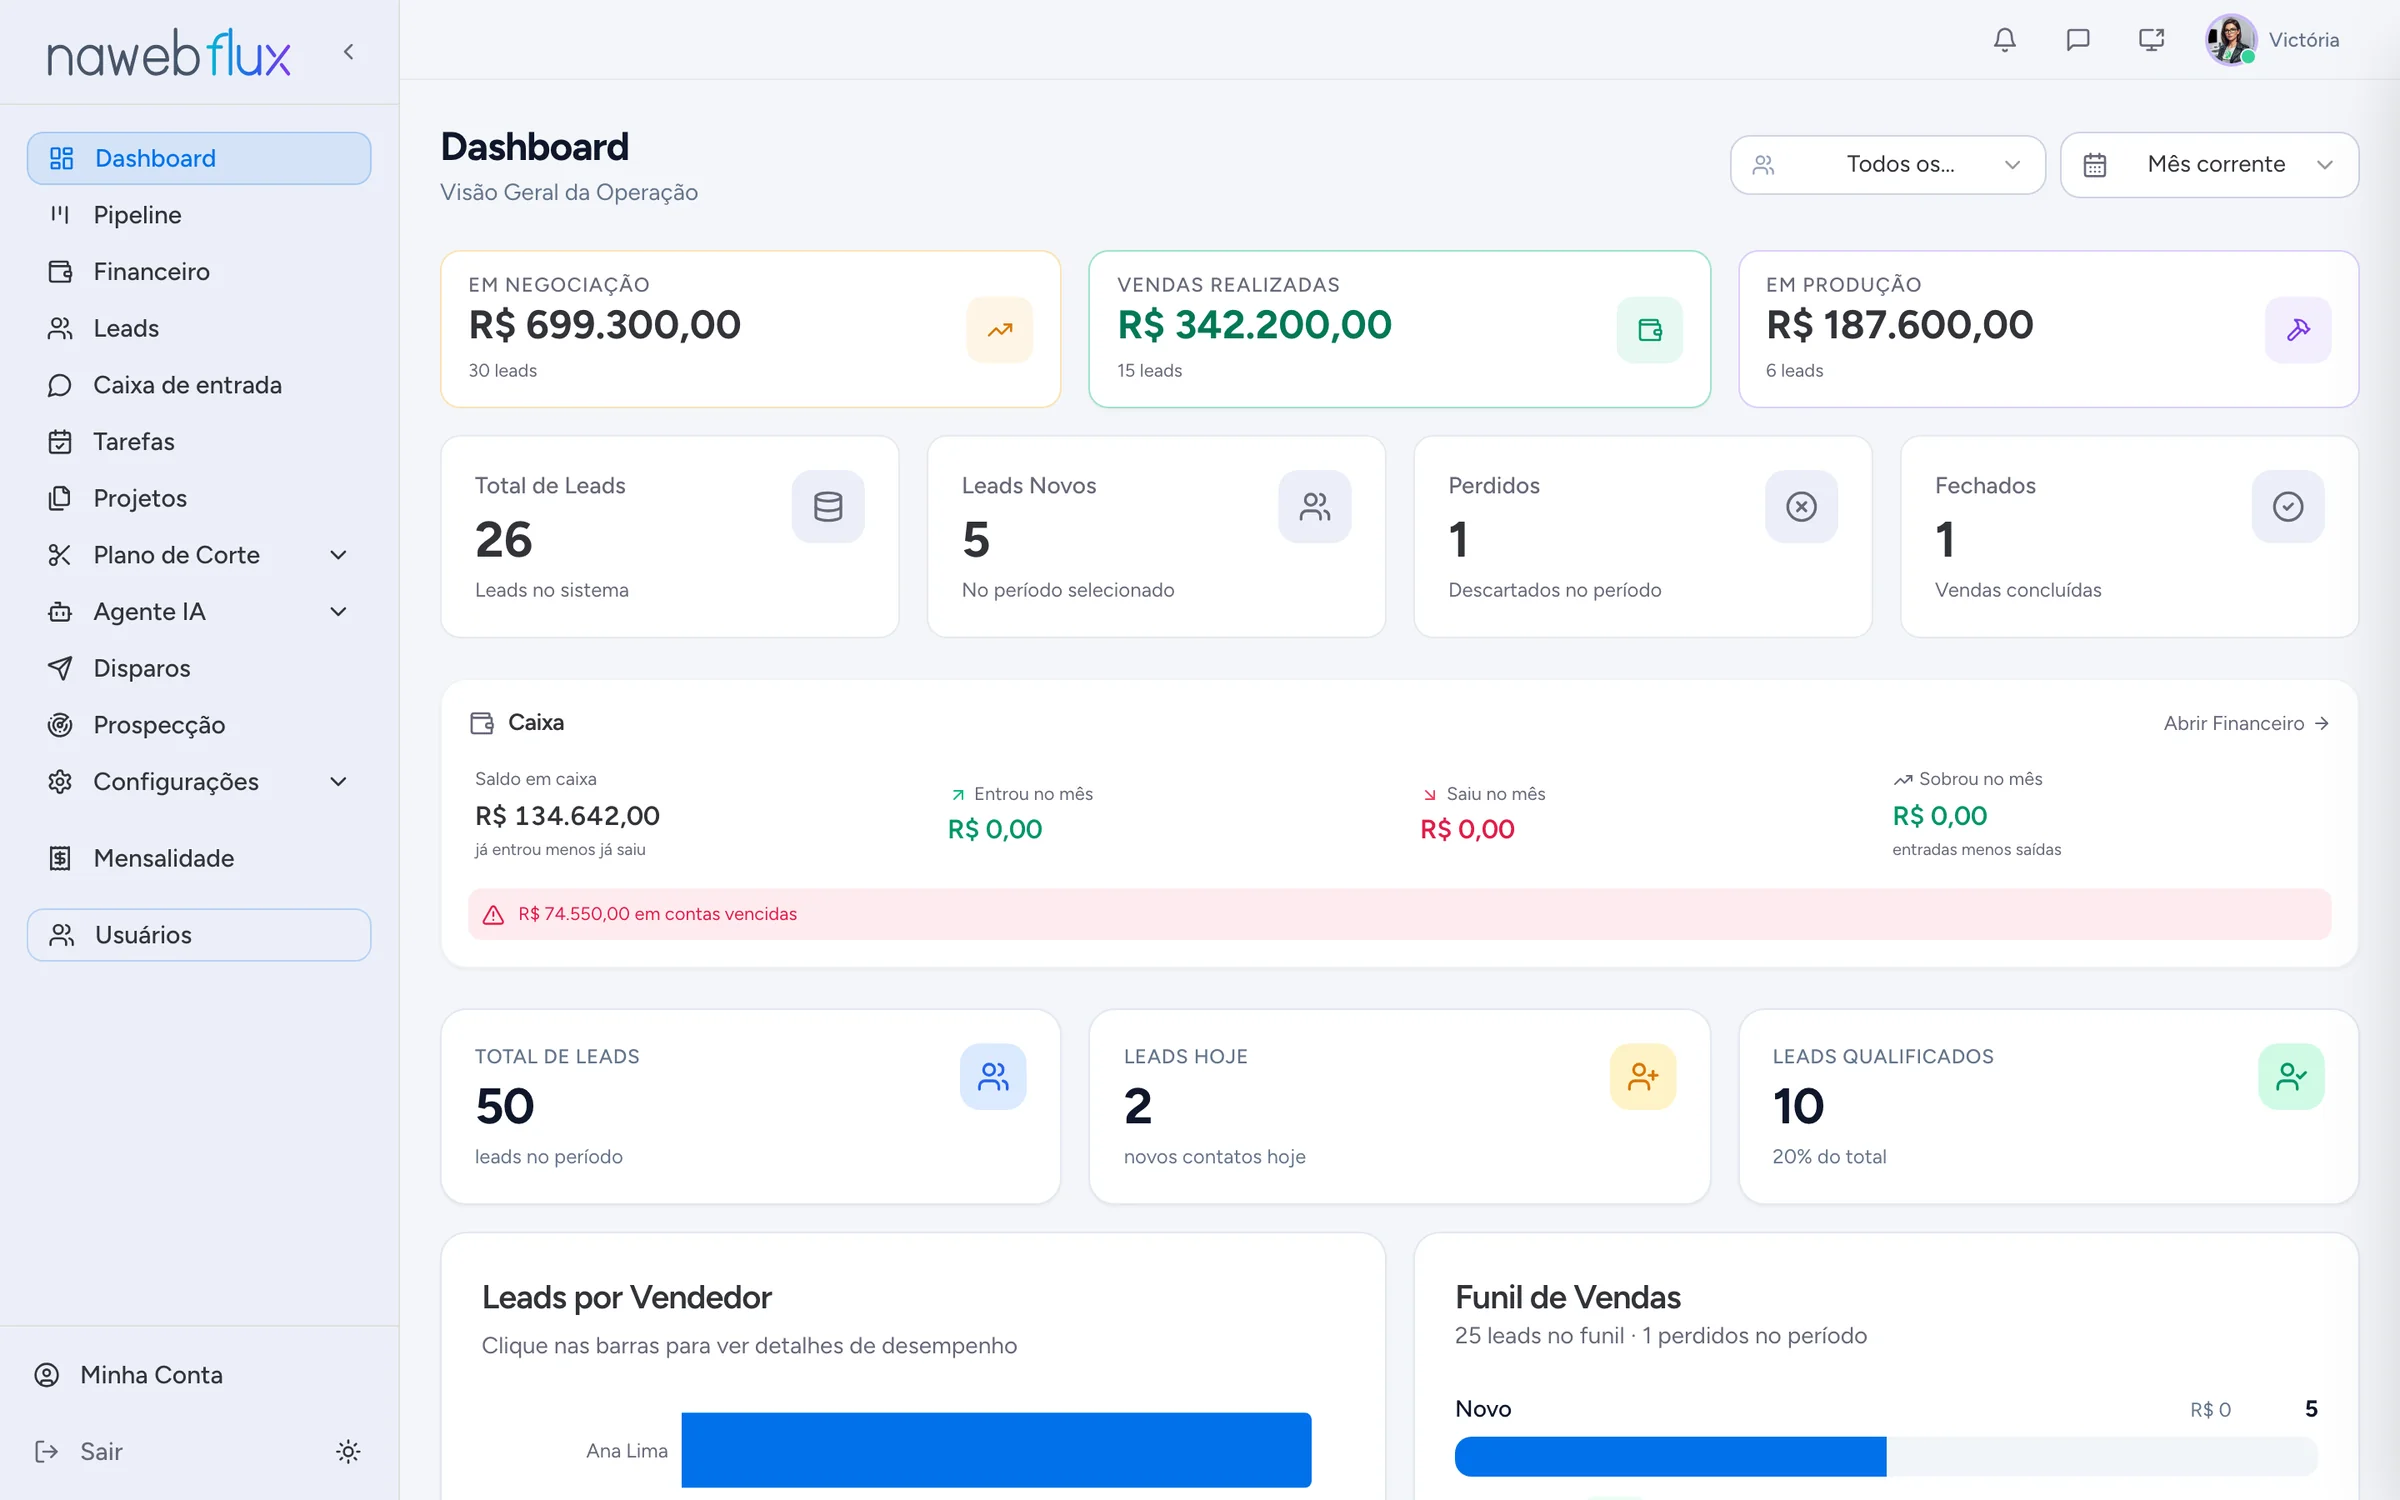This screenshot has width=2400, height=1500.
Task: Click the Configurações gear icon
Action: click(60, 781)
